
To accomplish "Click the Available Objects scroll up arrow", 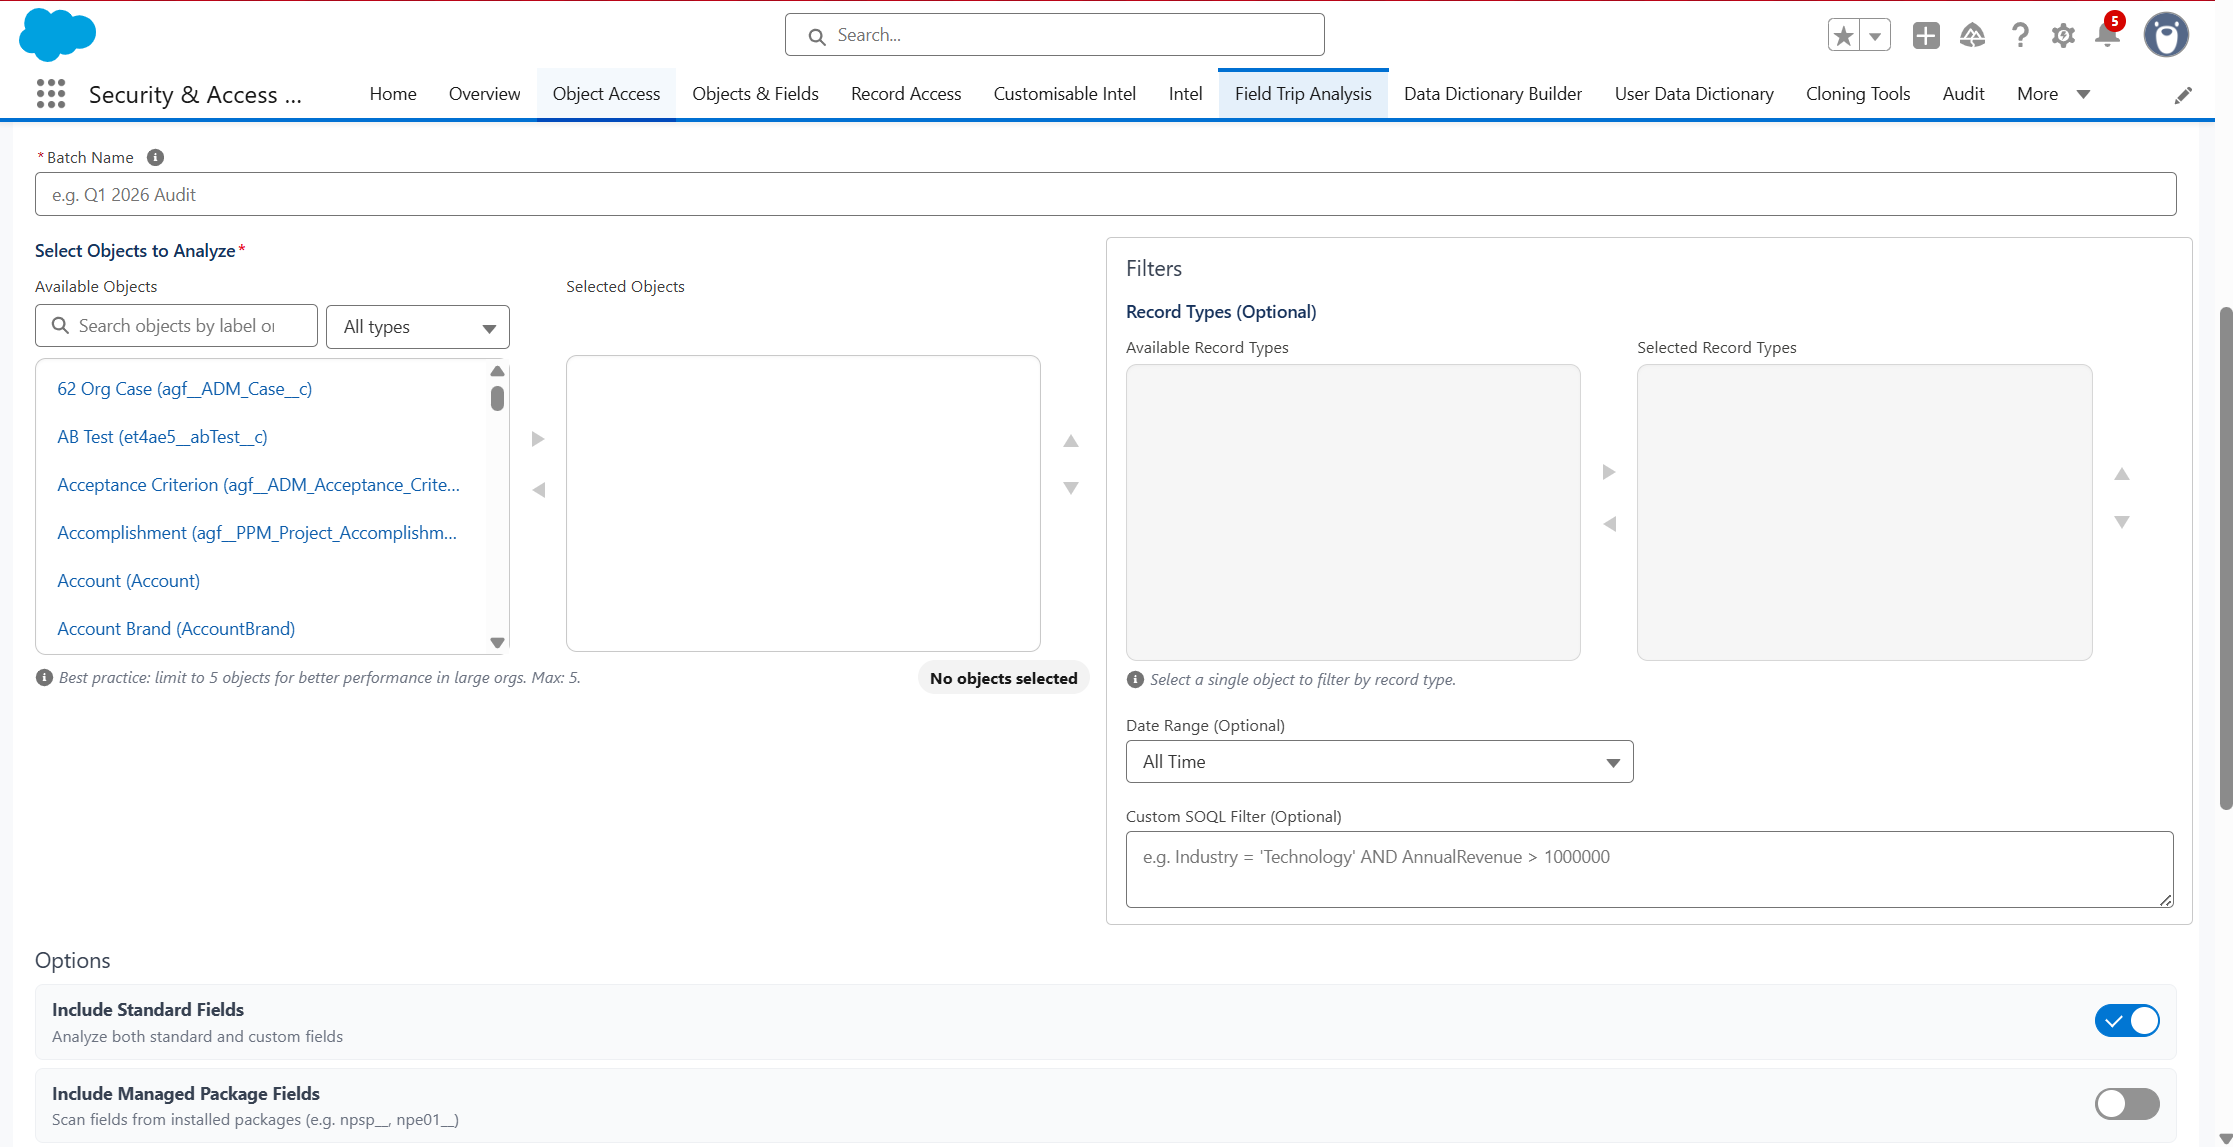I will pos(497,371).
